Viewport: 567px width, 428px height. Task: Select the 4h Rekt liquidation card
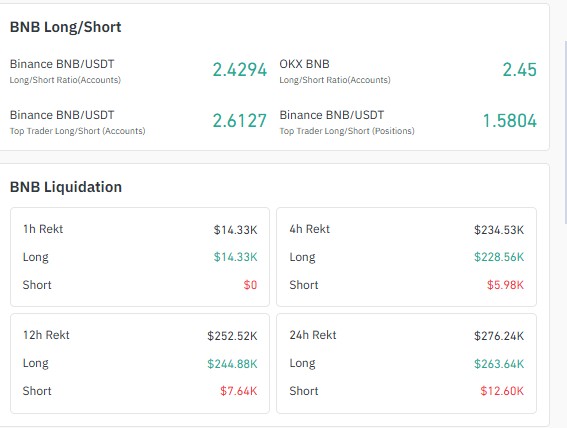pos(406,257)
